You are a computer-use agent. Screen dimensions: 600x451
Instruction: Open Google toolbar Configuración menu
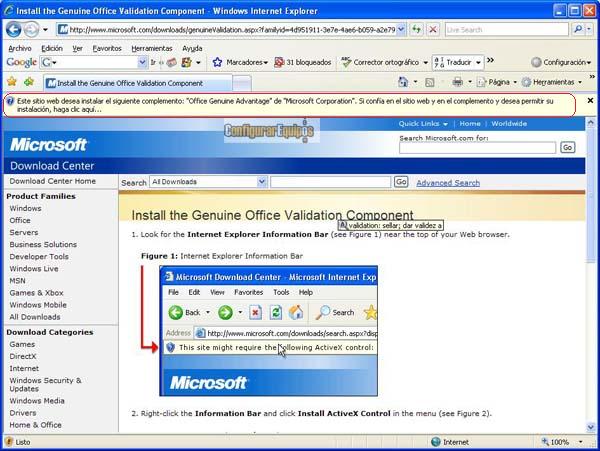click(x=561, y=62)
